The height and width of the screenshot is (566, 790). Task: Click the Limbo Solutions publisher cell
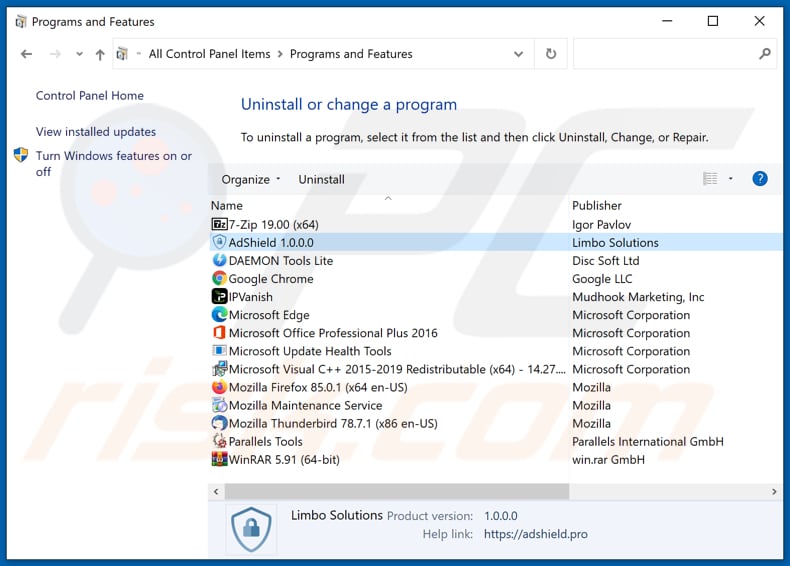pos(615,242)
